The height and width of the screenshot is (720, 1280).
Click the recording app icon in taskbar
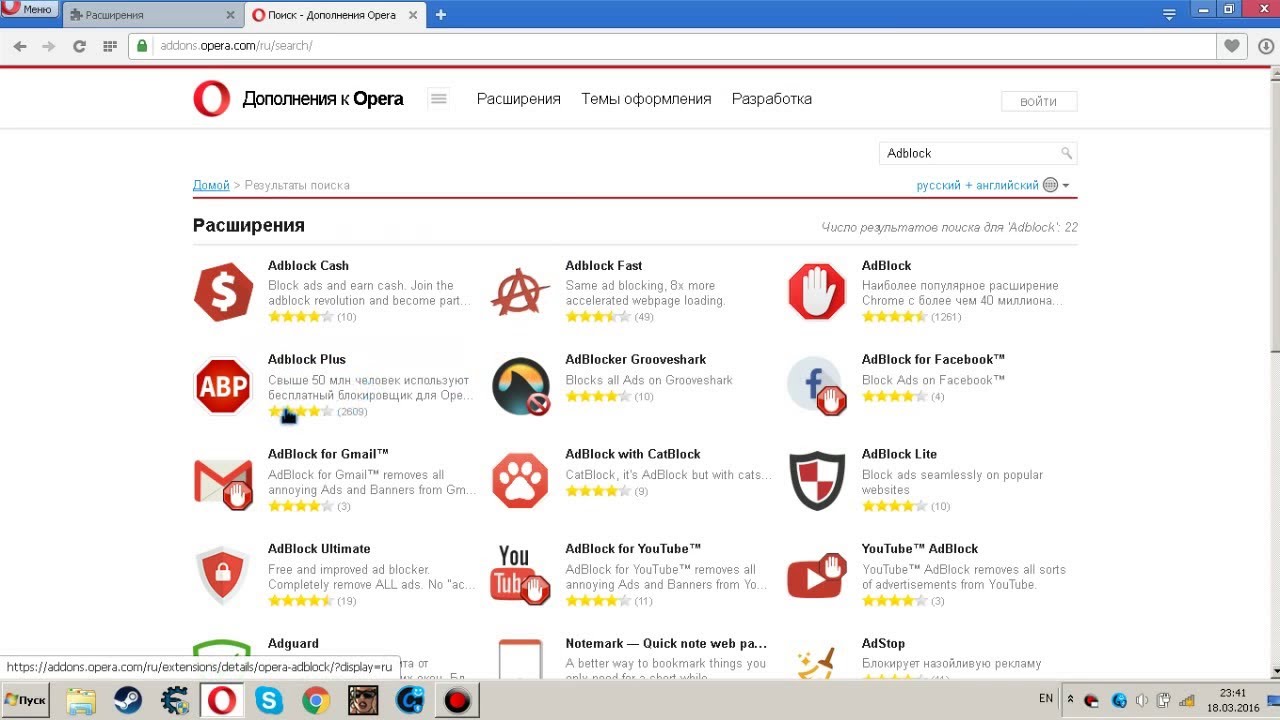coord(457,701)
